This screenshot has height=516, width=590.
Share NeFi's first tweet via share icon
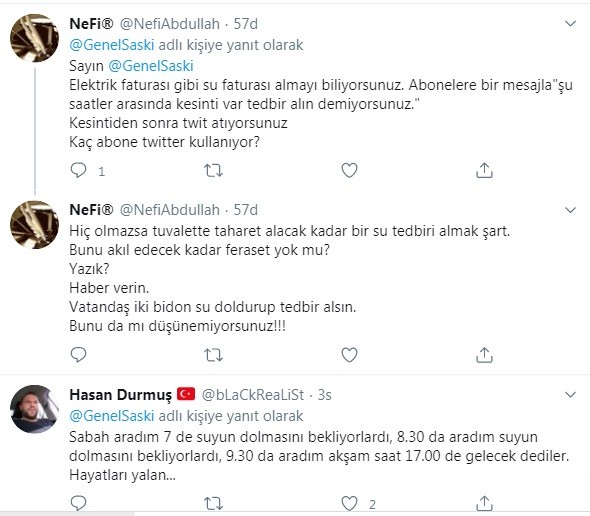pos(484,170)
